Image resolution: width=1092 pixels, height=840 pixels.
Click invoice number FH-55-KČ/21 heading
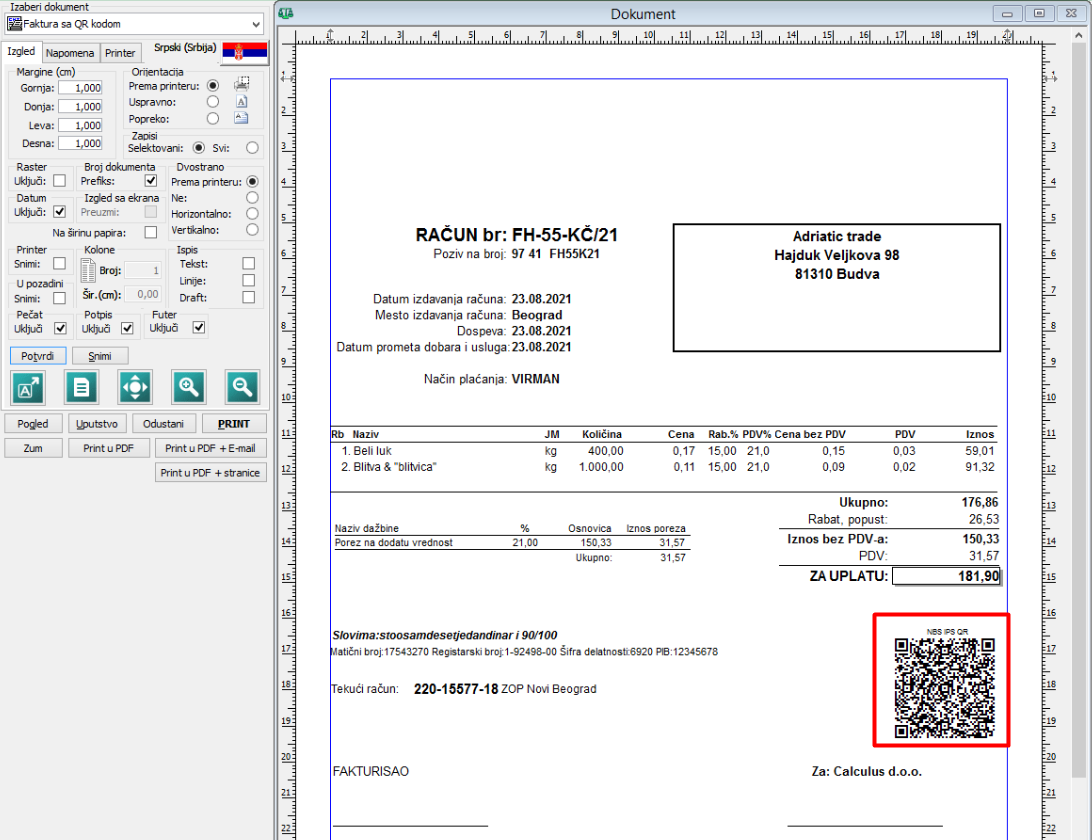click(x=565, y=235)
